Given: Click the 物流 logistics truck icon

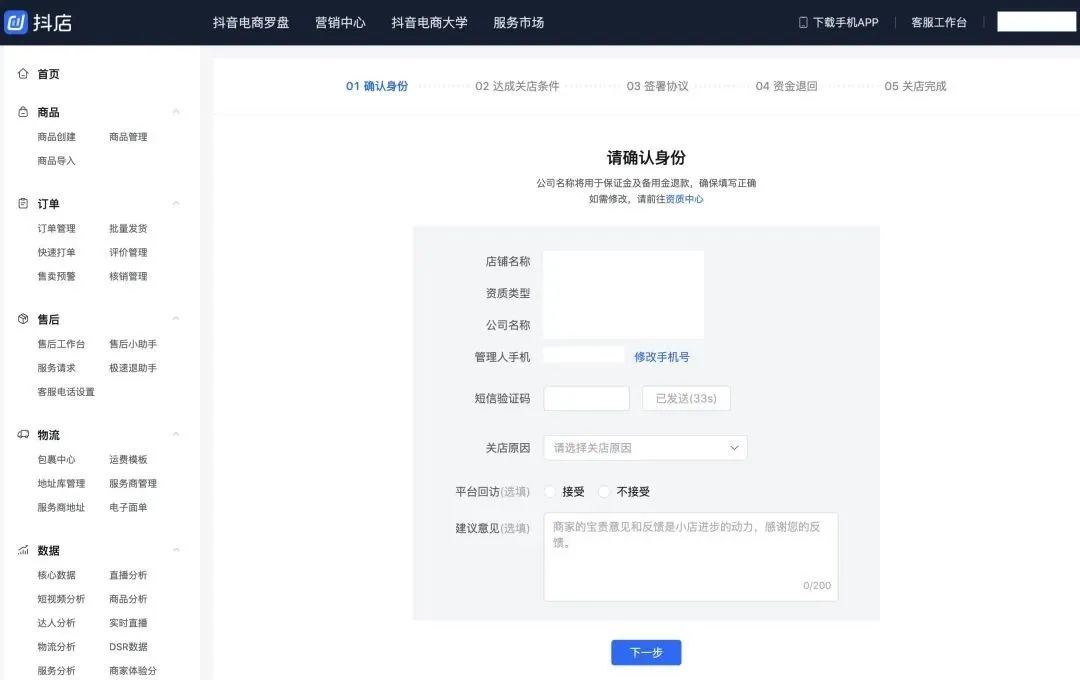Looking at the screenshot, I should point(23,434).
